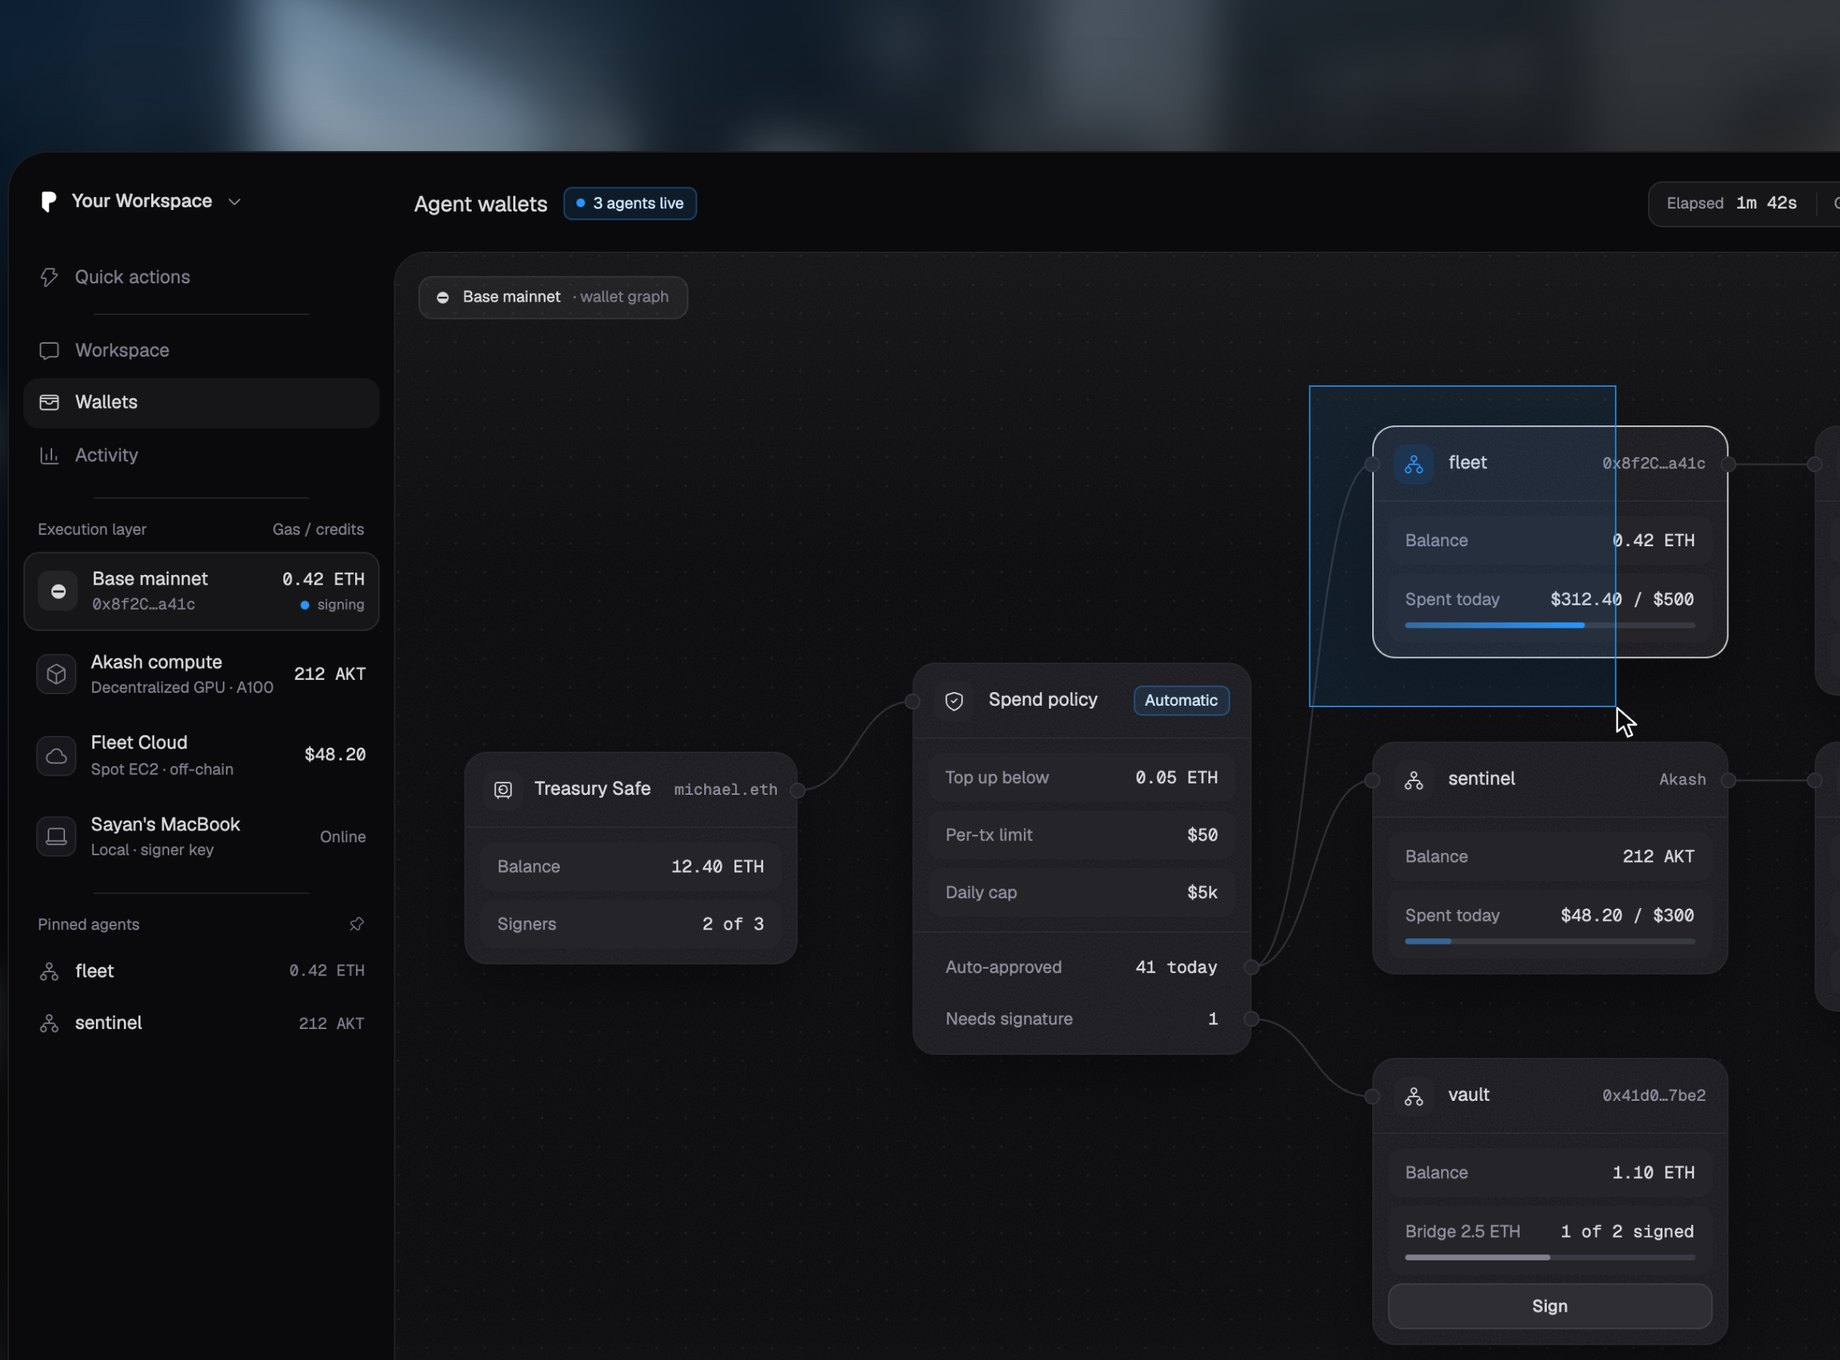The image size is (1840, 1360).
Task: Open the Wallets sidebar item
Action: point(201,402)
